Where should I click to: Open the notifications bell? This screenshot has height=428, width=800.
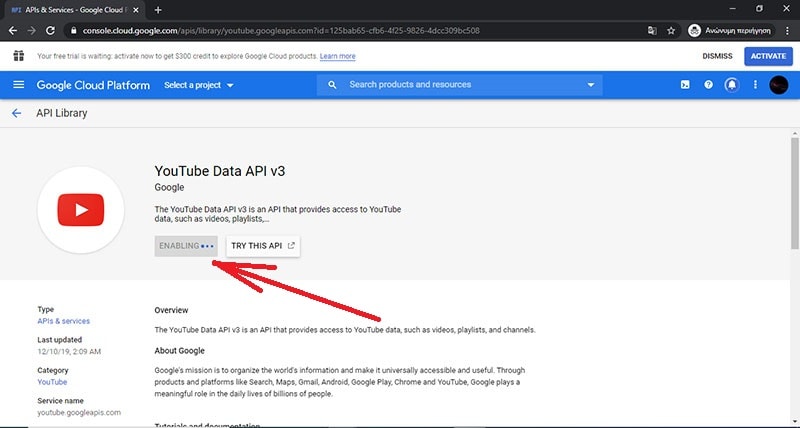[x=732, y=85]
